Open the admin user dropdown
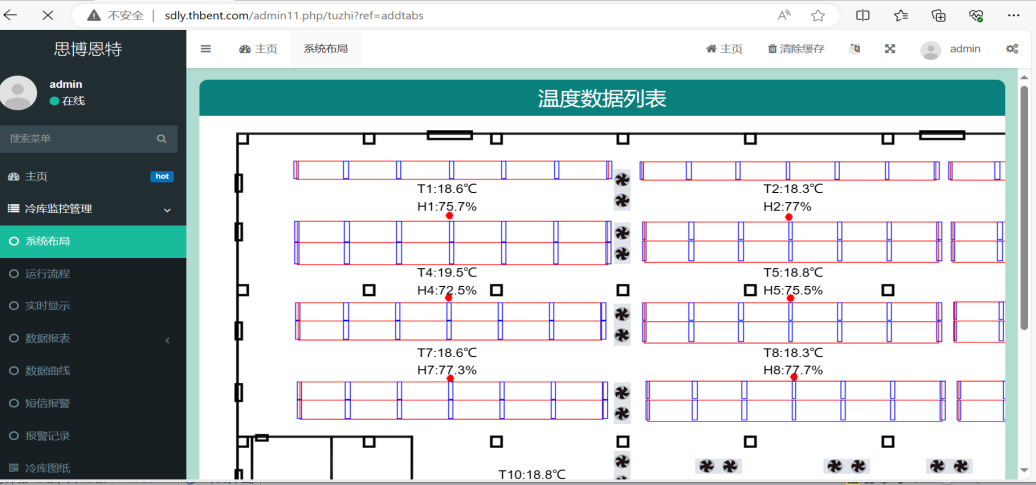This screenshot has width=1036, height=485. tap(951, 49)
